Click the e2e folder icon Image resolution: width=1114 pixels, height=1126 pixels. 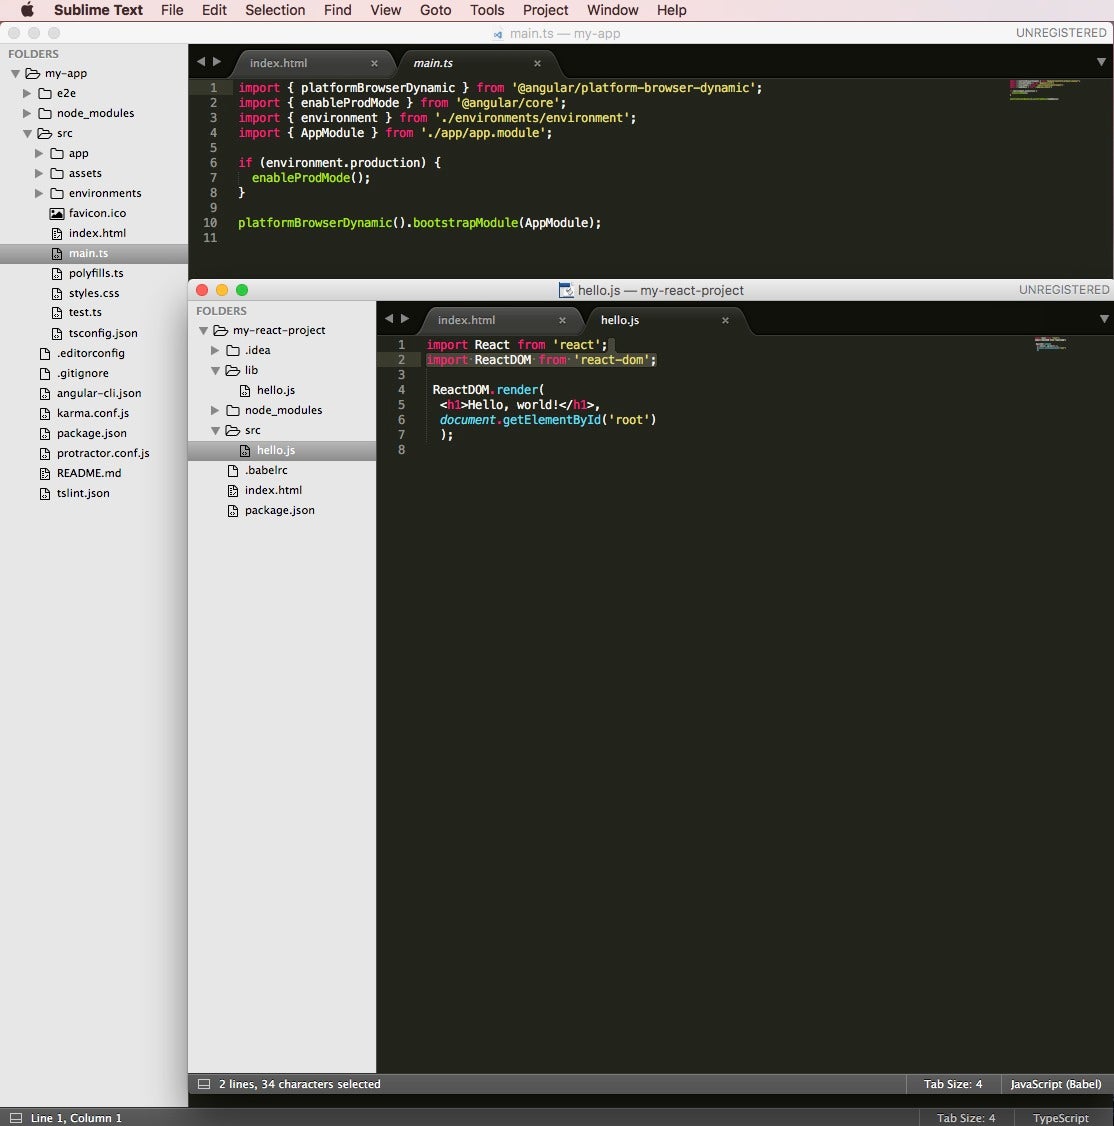click(x=45, y=93)
